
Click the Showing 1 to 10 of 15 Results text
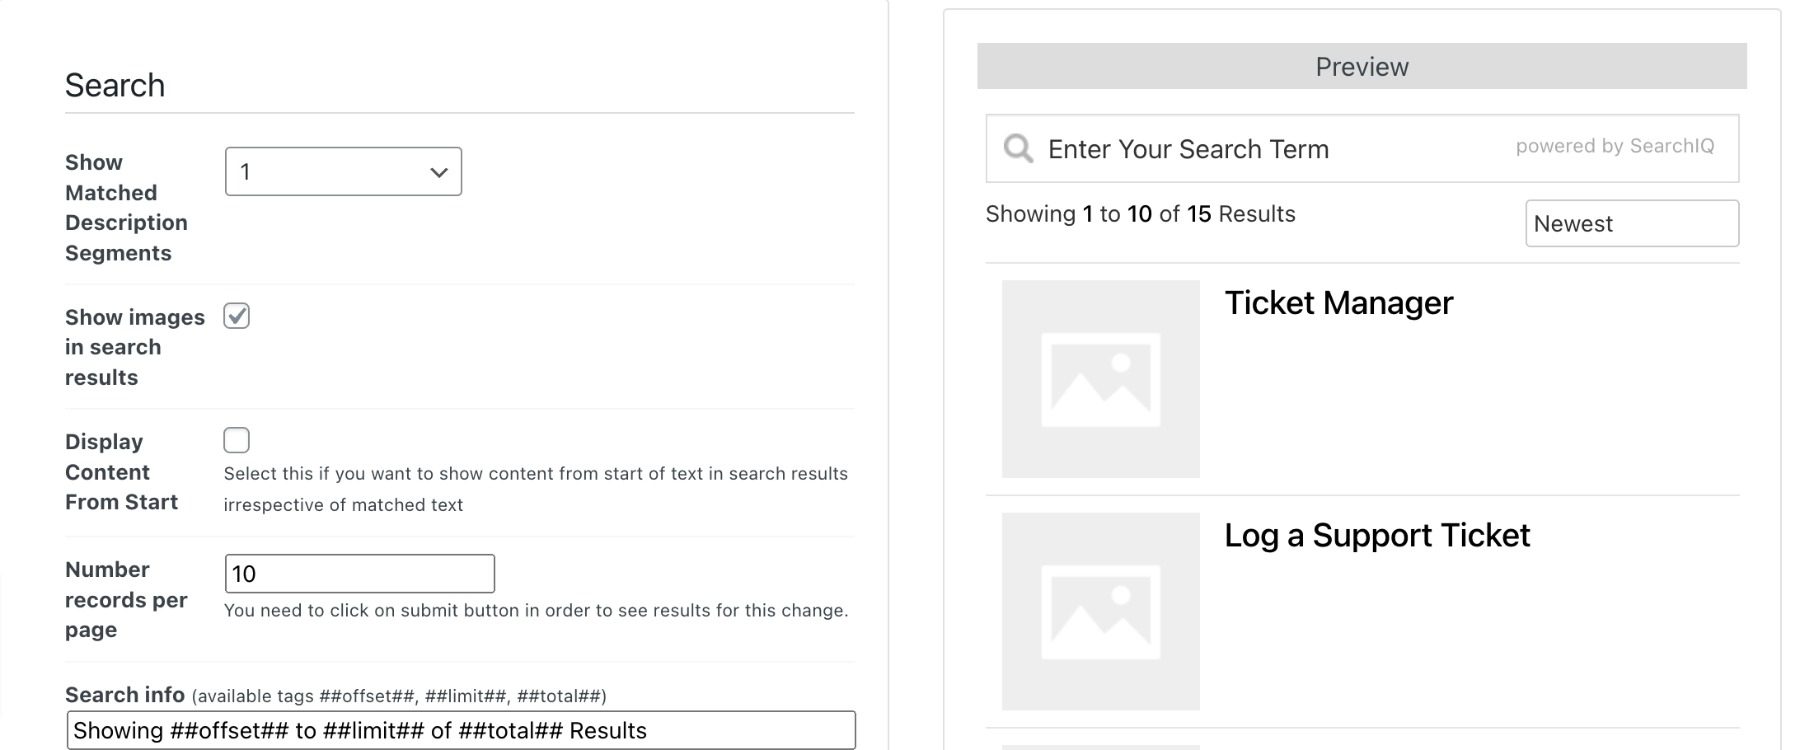coord(1139,213)
